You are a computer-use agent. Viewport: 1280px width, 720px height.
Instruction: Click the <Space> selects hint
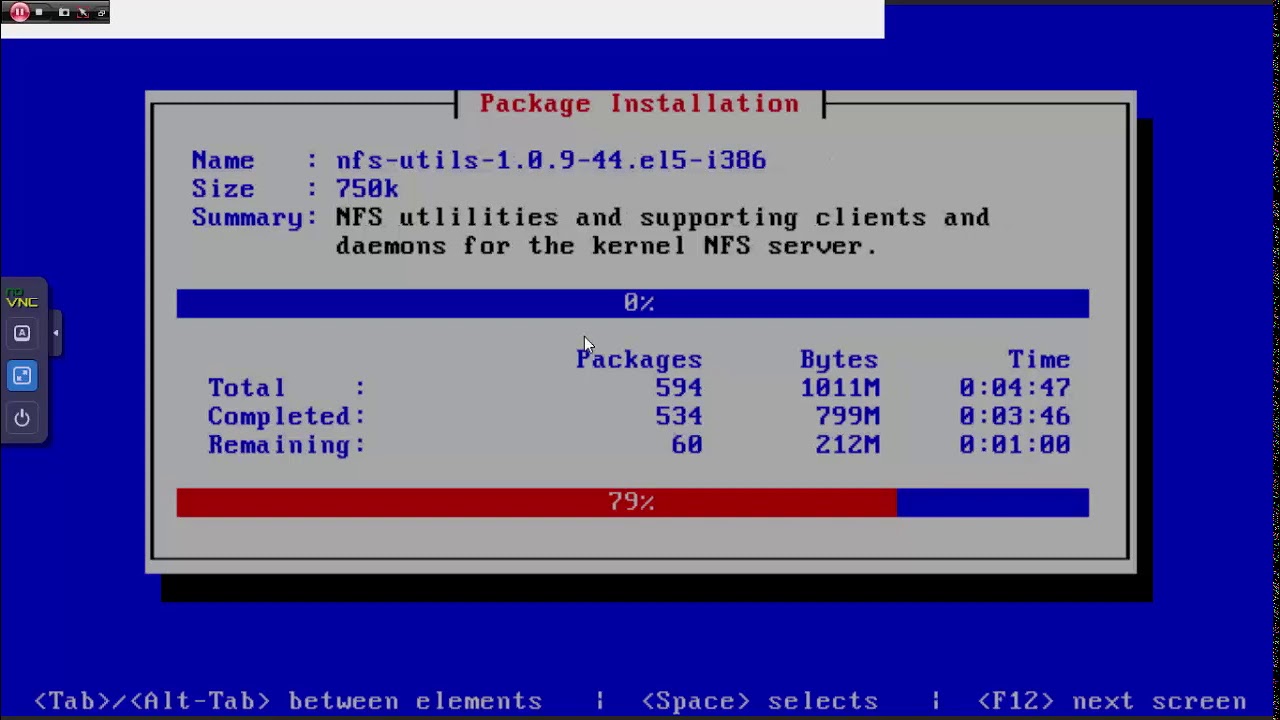[x=760, y=702]
